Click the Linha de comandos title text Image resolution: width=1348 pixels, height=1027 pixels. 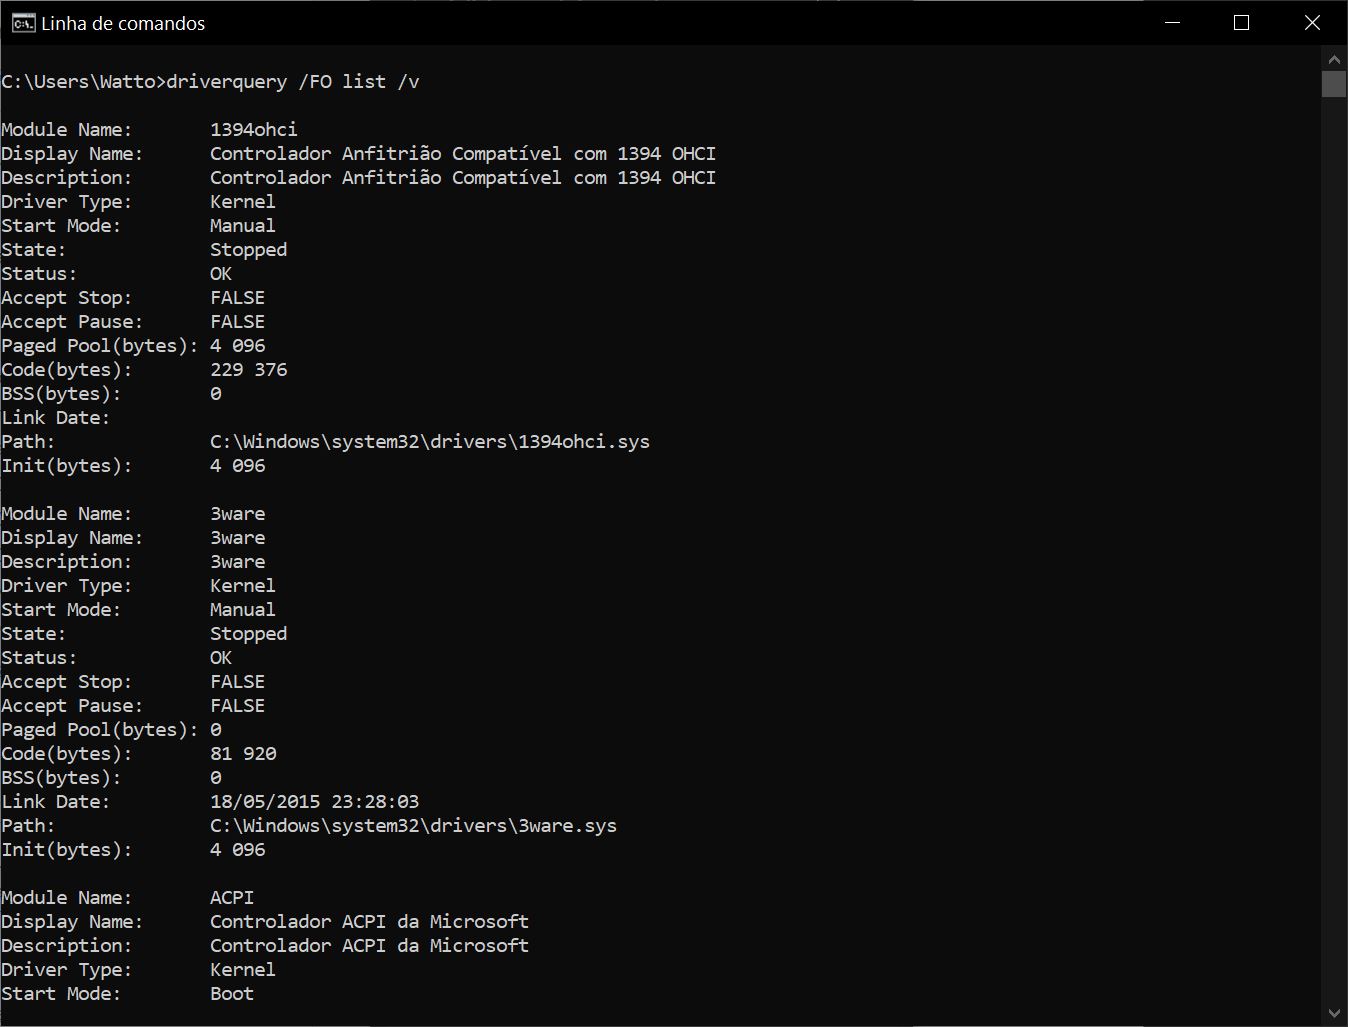(x=123, y=24)
